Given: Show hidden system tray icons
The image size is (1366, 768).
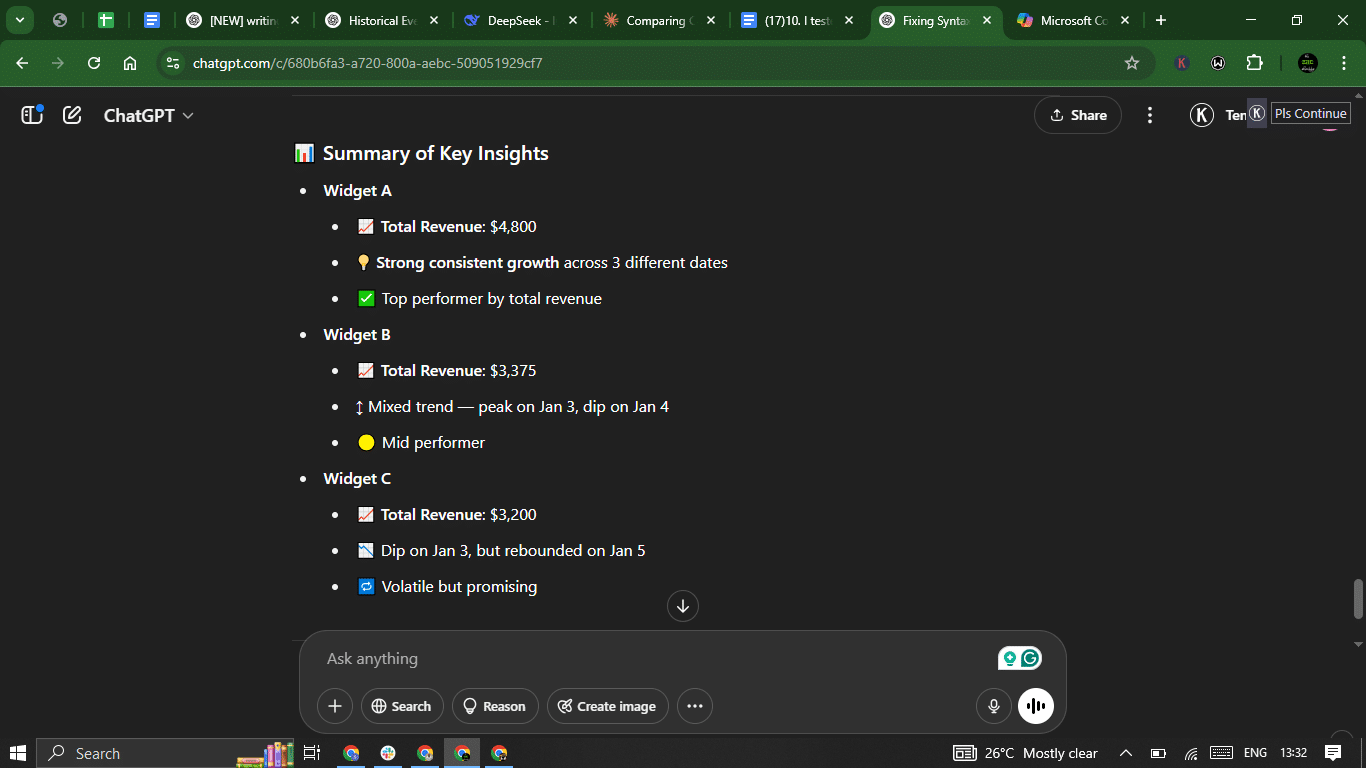Looking at the screenshot, I should (x=1126, y=753).
